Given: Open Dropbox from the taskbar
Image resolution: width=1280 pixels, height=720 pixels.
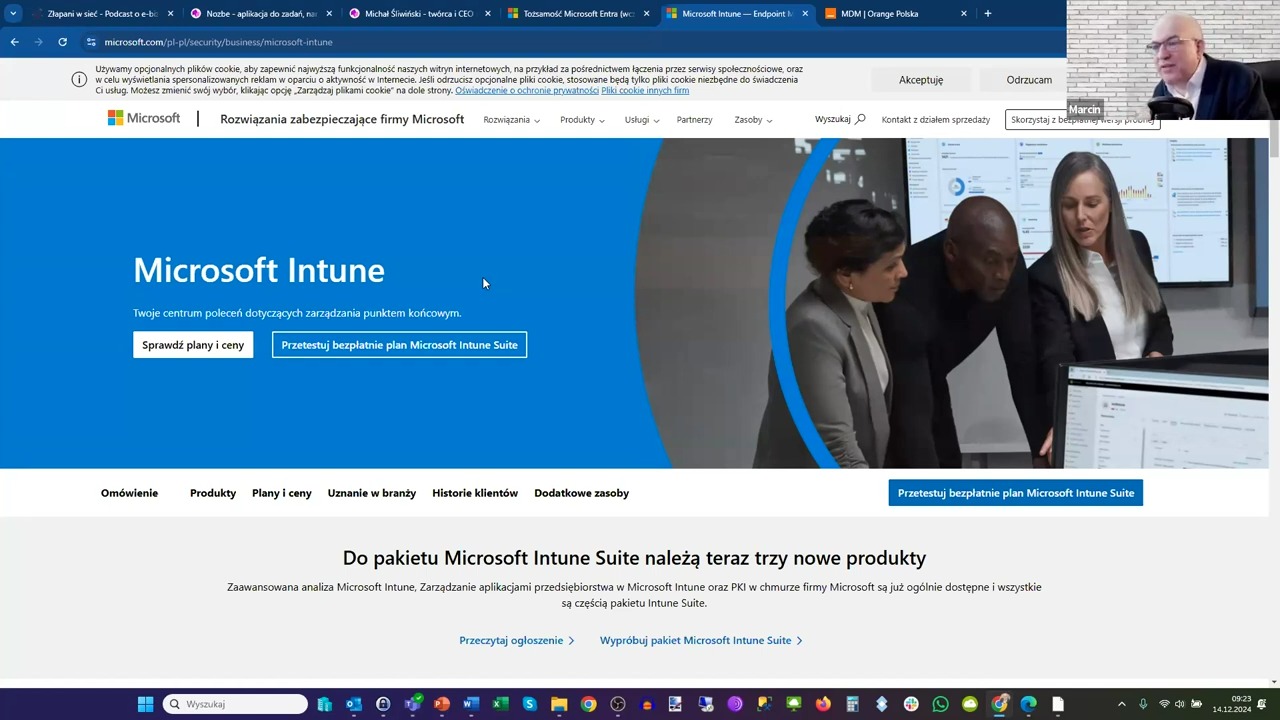Looking at the screenshot, I should pyautogui.click(x=881, y=704).
